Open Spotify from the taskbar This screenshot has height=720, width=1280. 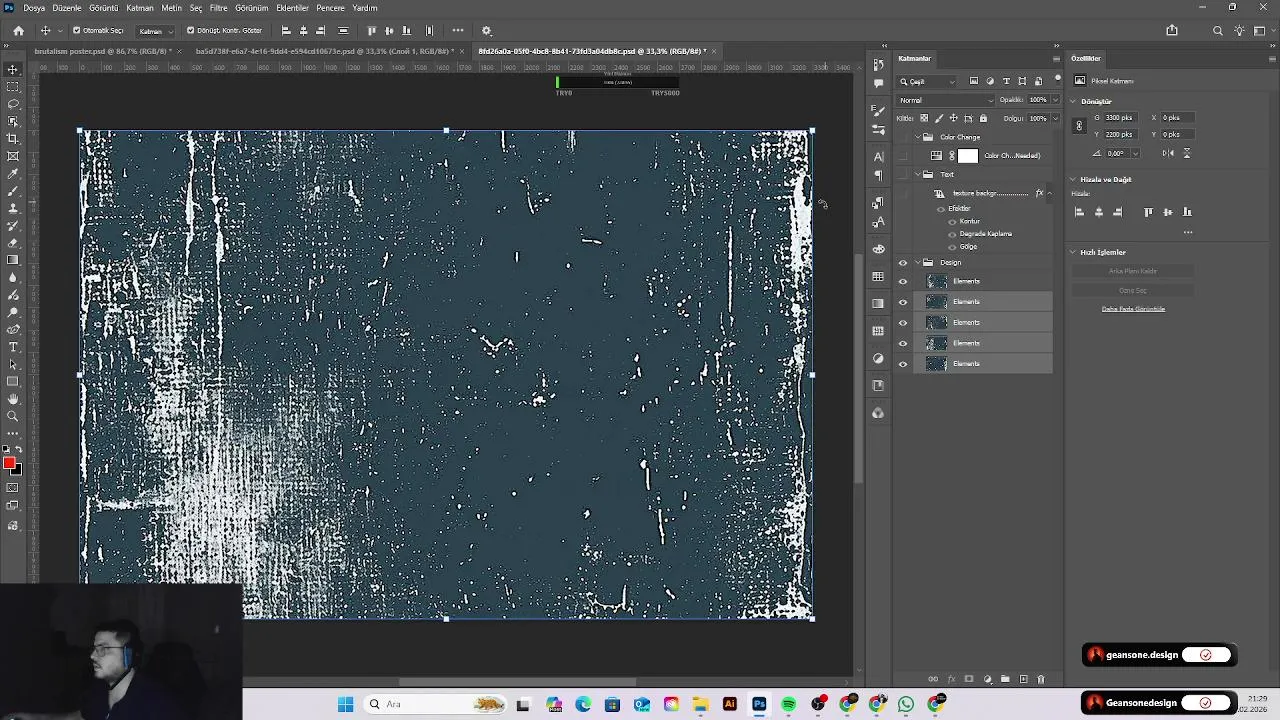(x=789, y=704)
